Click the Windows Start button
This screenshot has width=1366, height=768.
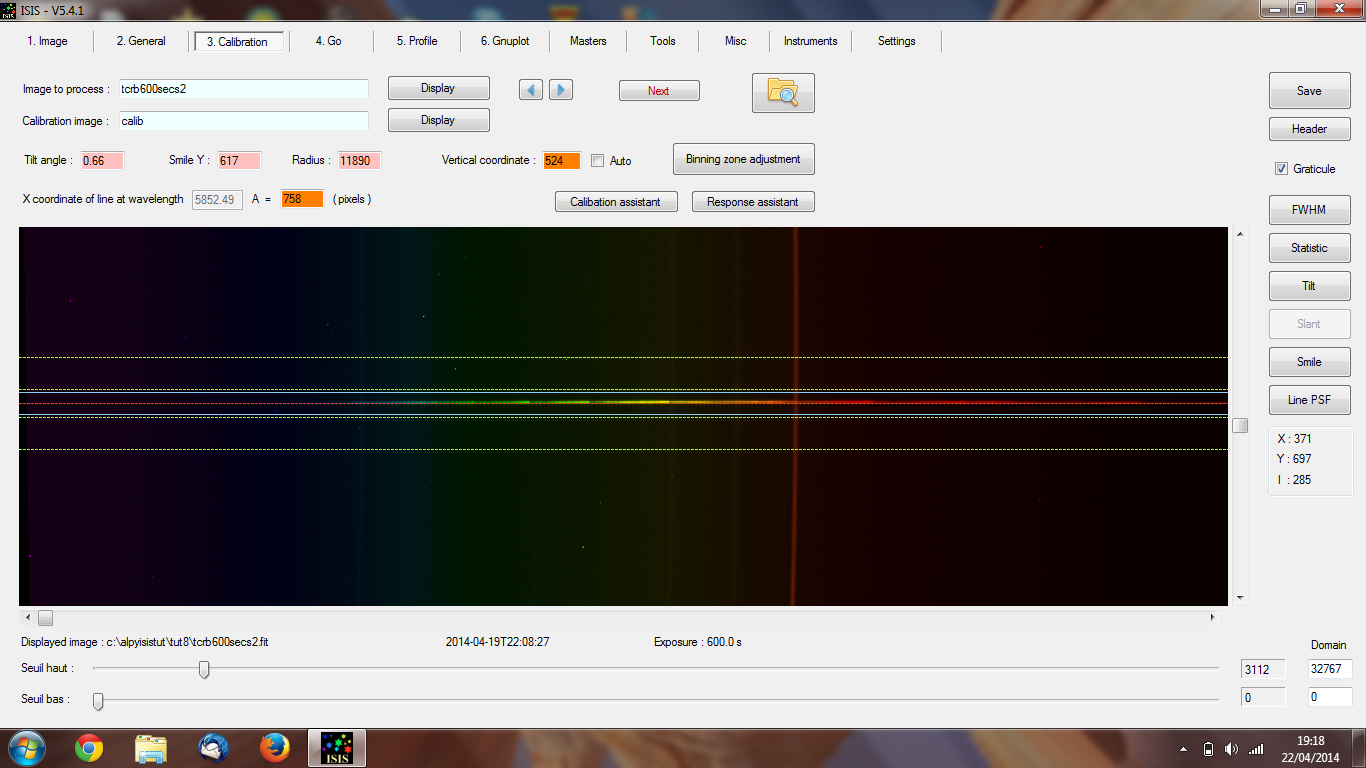tap(27, 748)
